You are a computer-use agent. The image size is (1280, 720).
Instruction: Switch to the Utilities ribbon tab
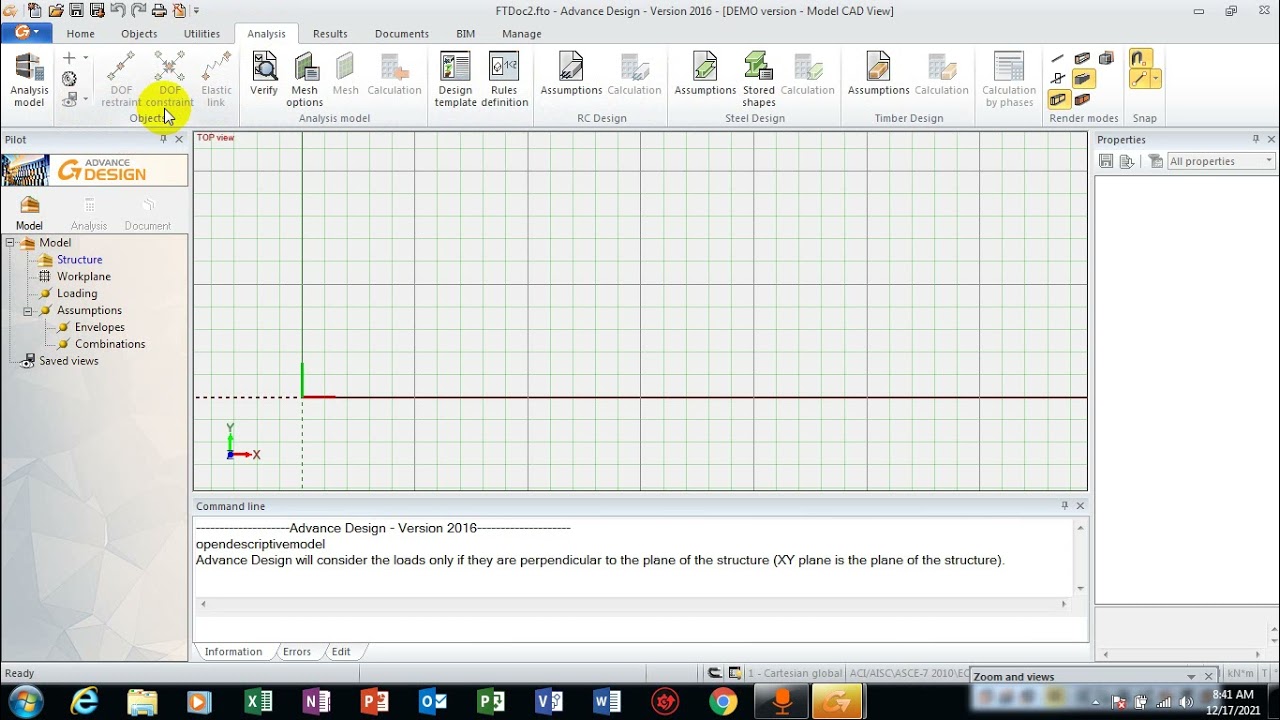click(201, 33)
